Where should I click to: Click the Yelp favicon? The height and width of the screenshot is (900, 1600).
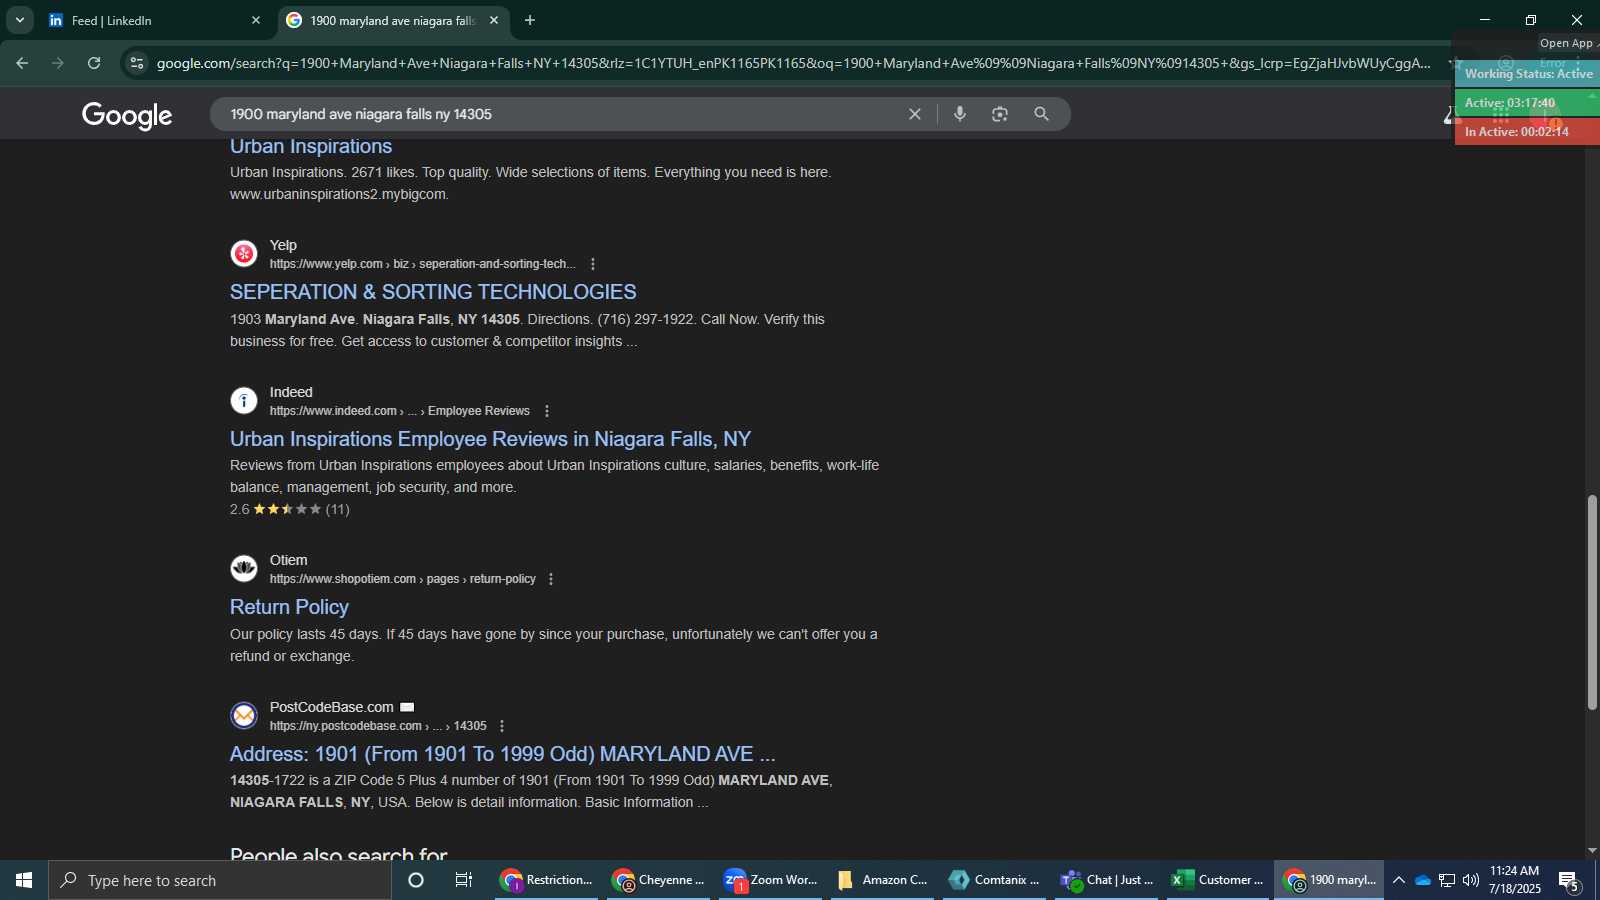[x=244, y=253]
